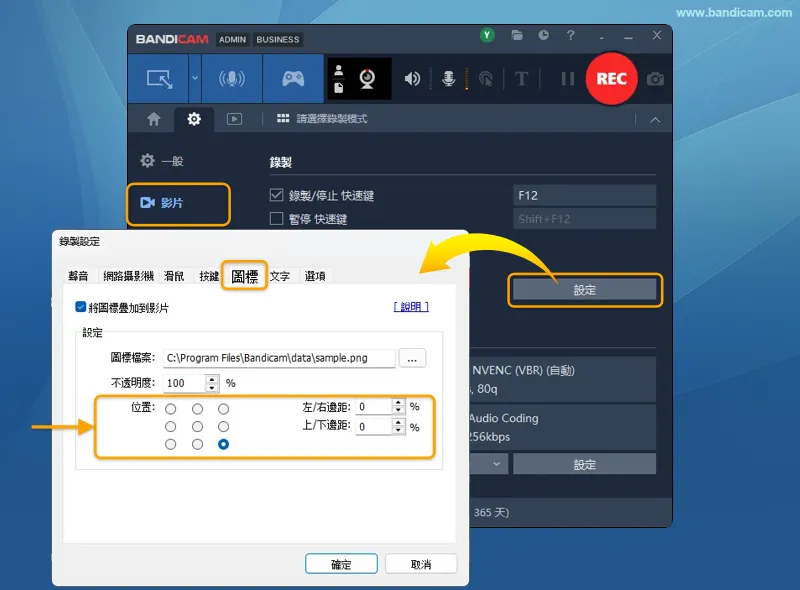The width and height of the screenshot is (800, 590).
Task: Take a screenshot with the camera icon
Action: pyautogui.click(x=655, y=79)
